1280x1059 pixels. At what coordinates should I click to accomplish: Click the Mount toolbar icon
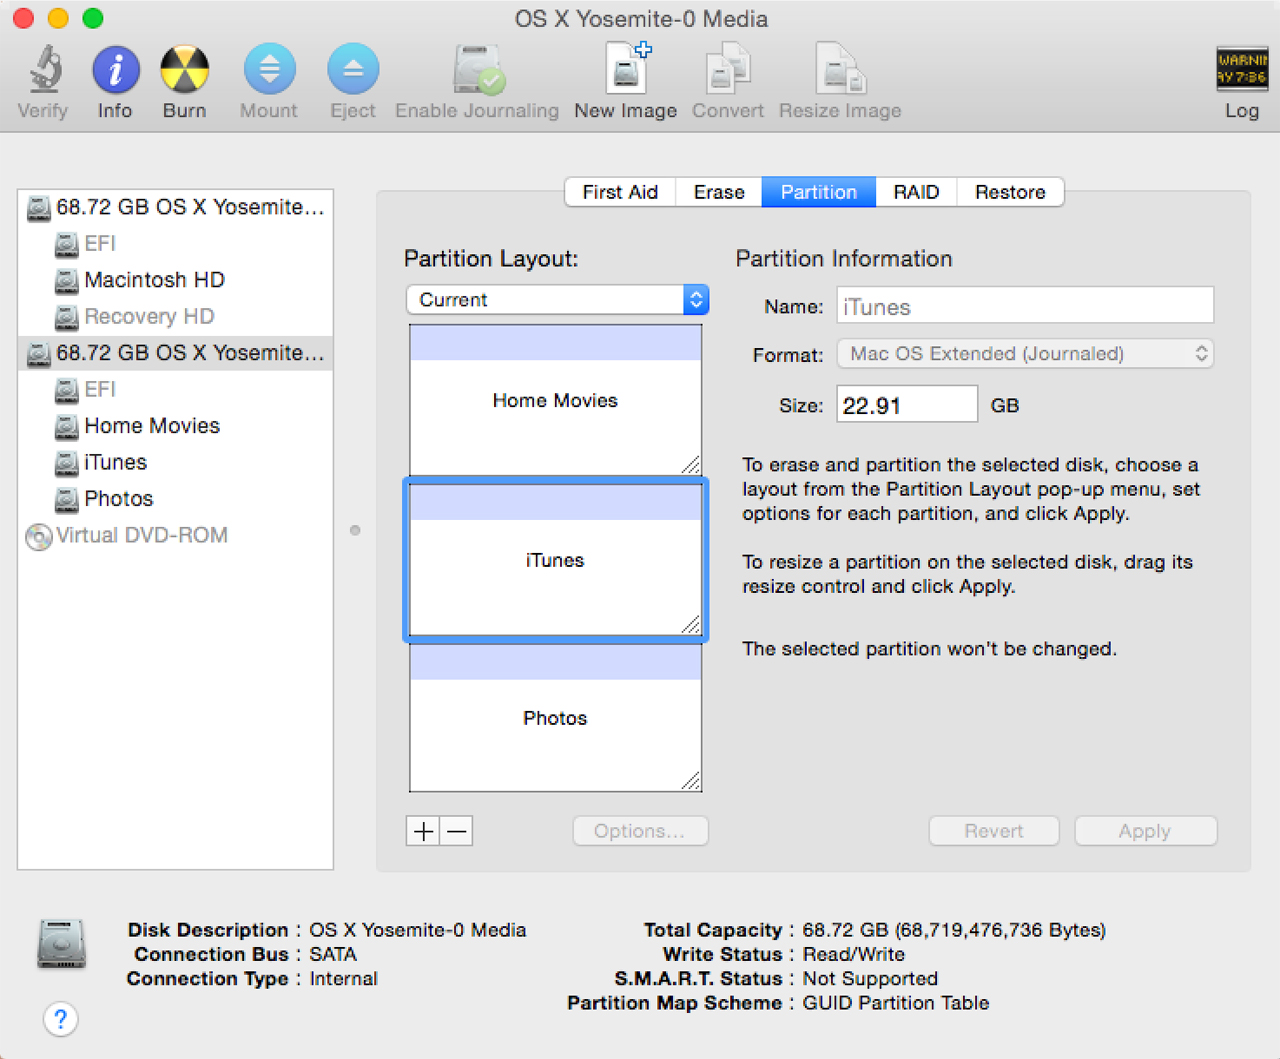tap(269, 69)
